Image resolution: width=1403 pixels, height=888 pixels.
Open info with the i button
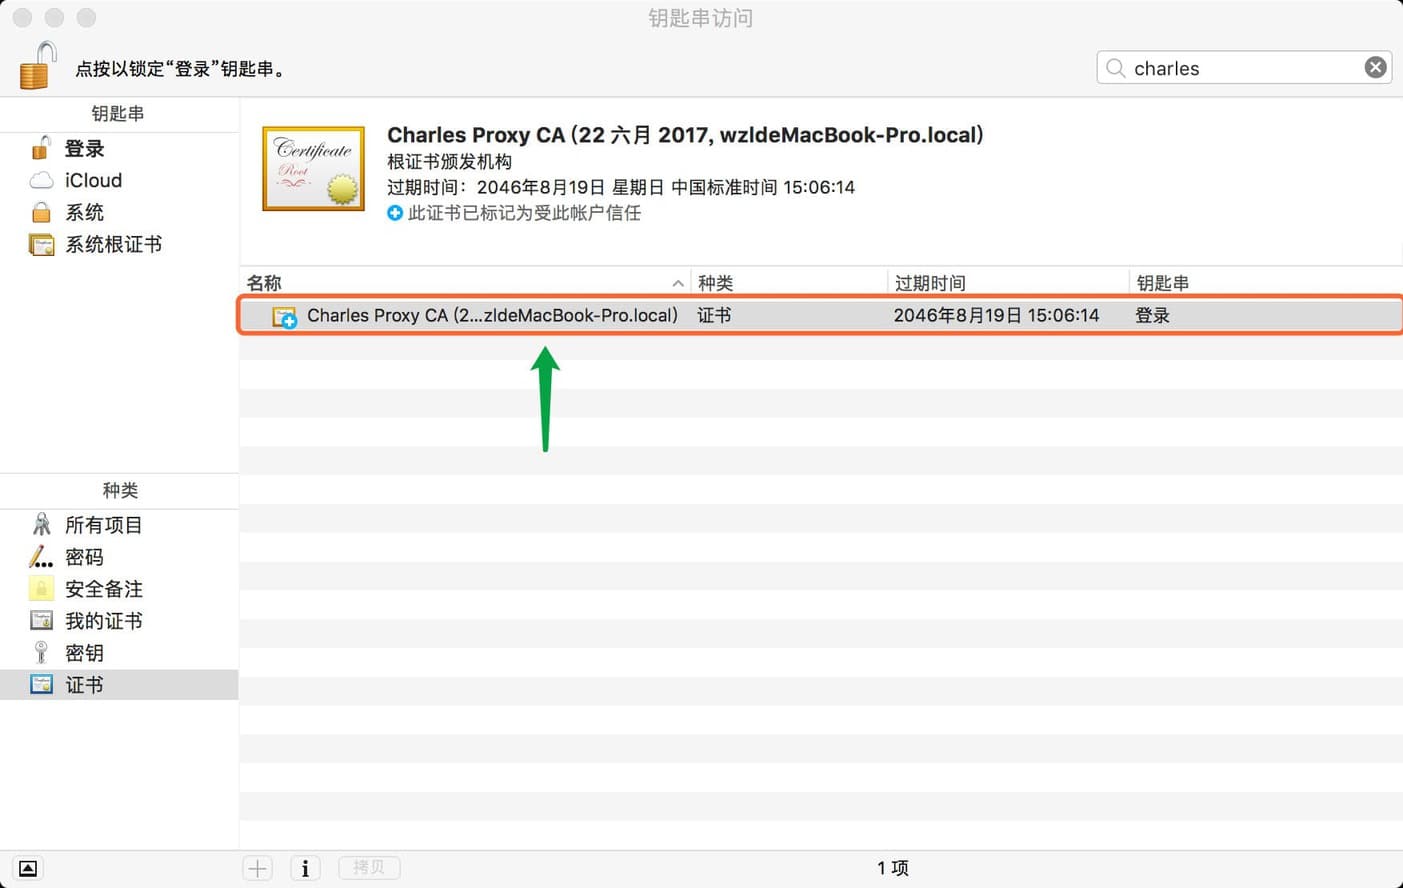[305, 868]
